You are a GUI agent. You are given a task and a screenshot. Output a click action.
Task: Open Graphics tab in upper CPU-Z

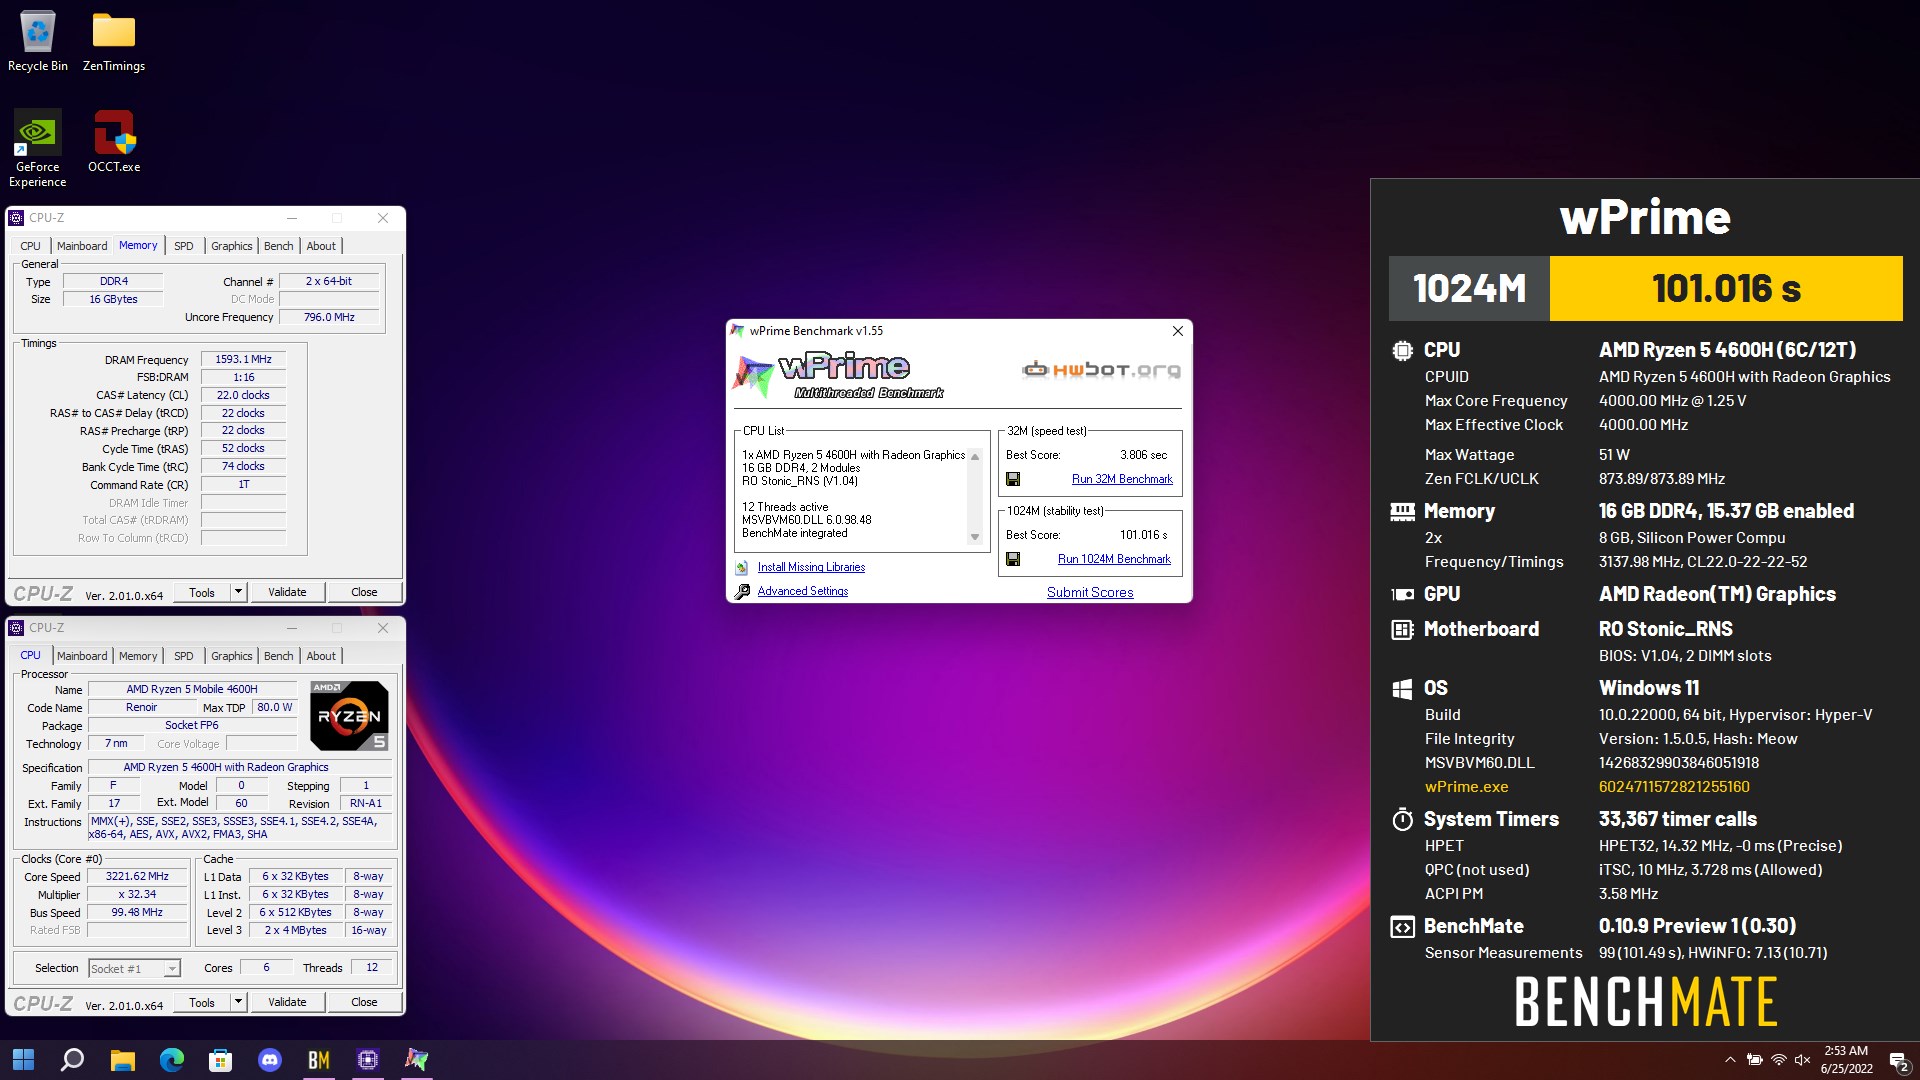pos(231,246)
